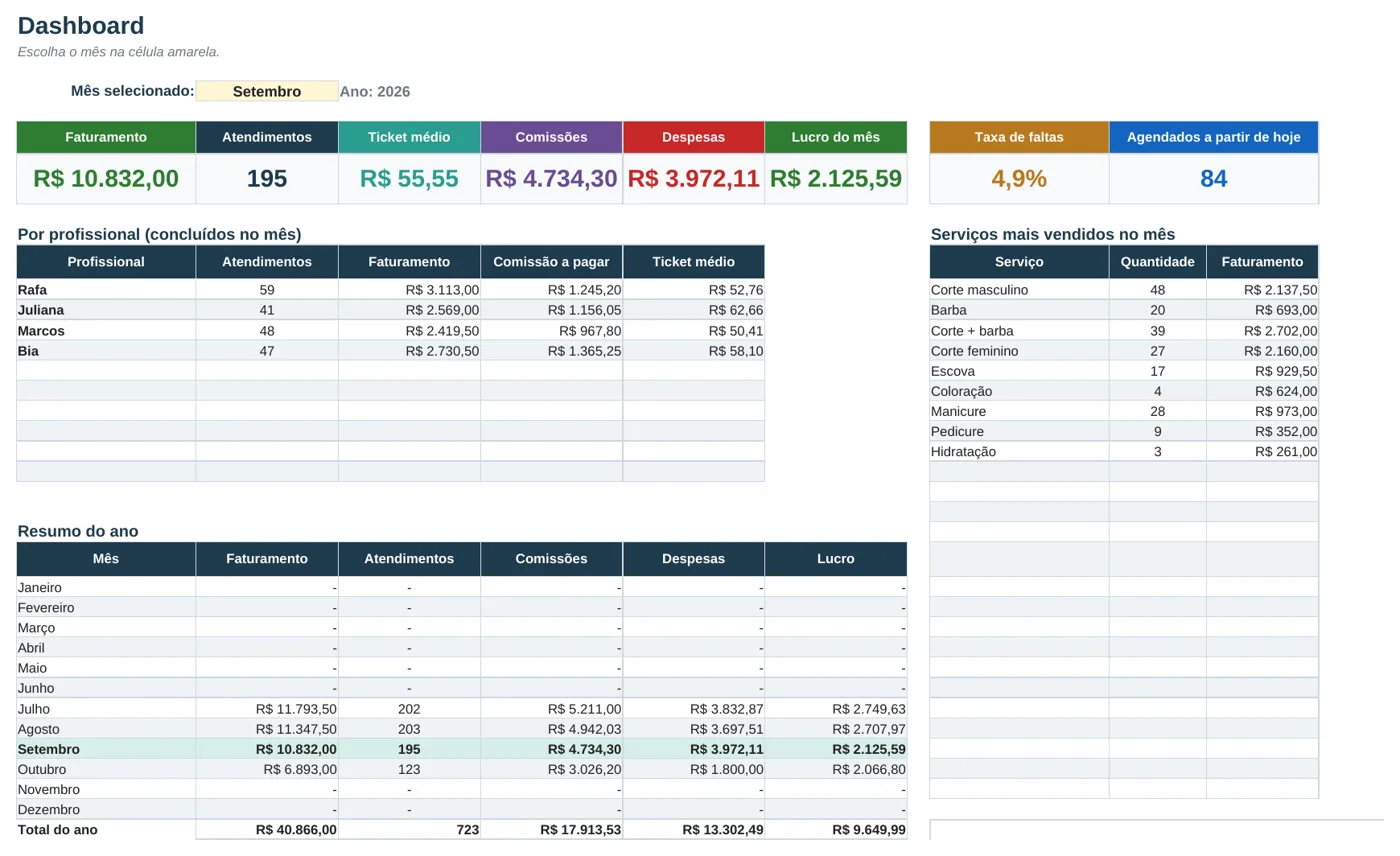Click the "Marcos" professional name cell
Screen dimensions: 1400x856
click(106, 331)
